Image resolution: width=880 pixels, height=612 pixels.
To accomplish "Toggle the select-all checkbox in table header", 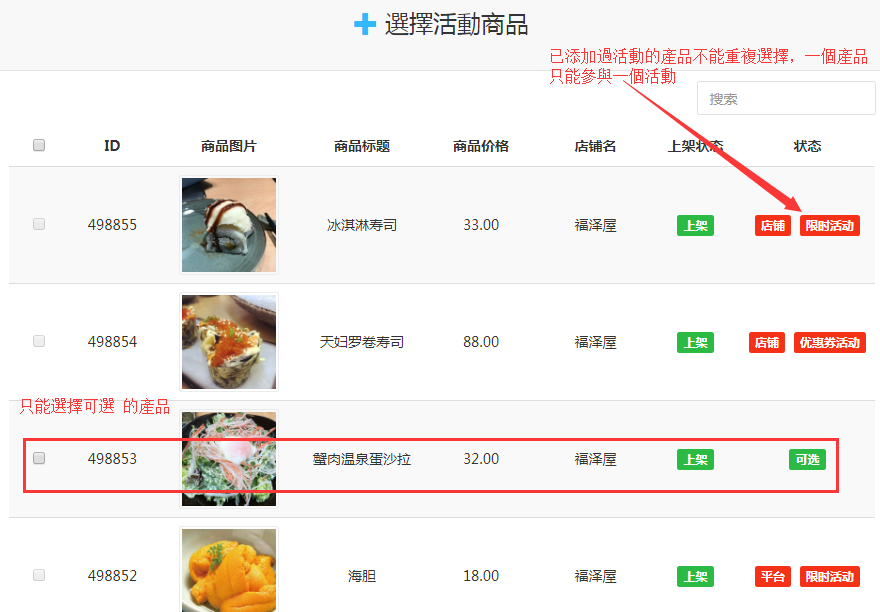I will (x=39, y=145).
